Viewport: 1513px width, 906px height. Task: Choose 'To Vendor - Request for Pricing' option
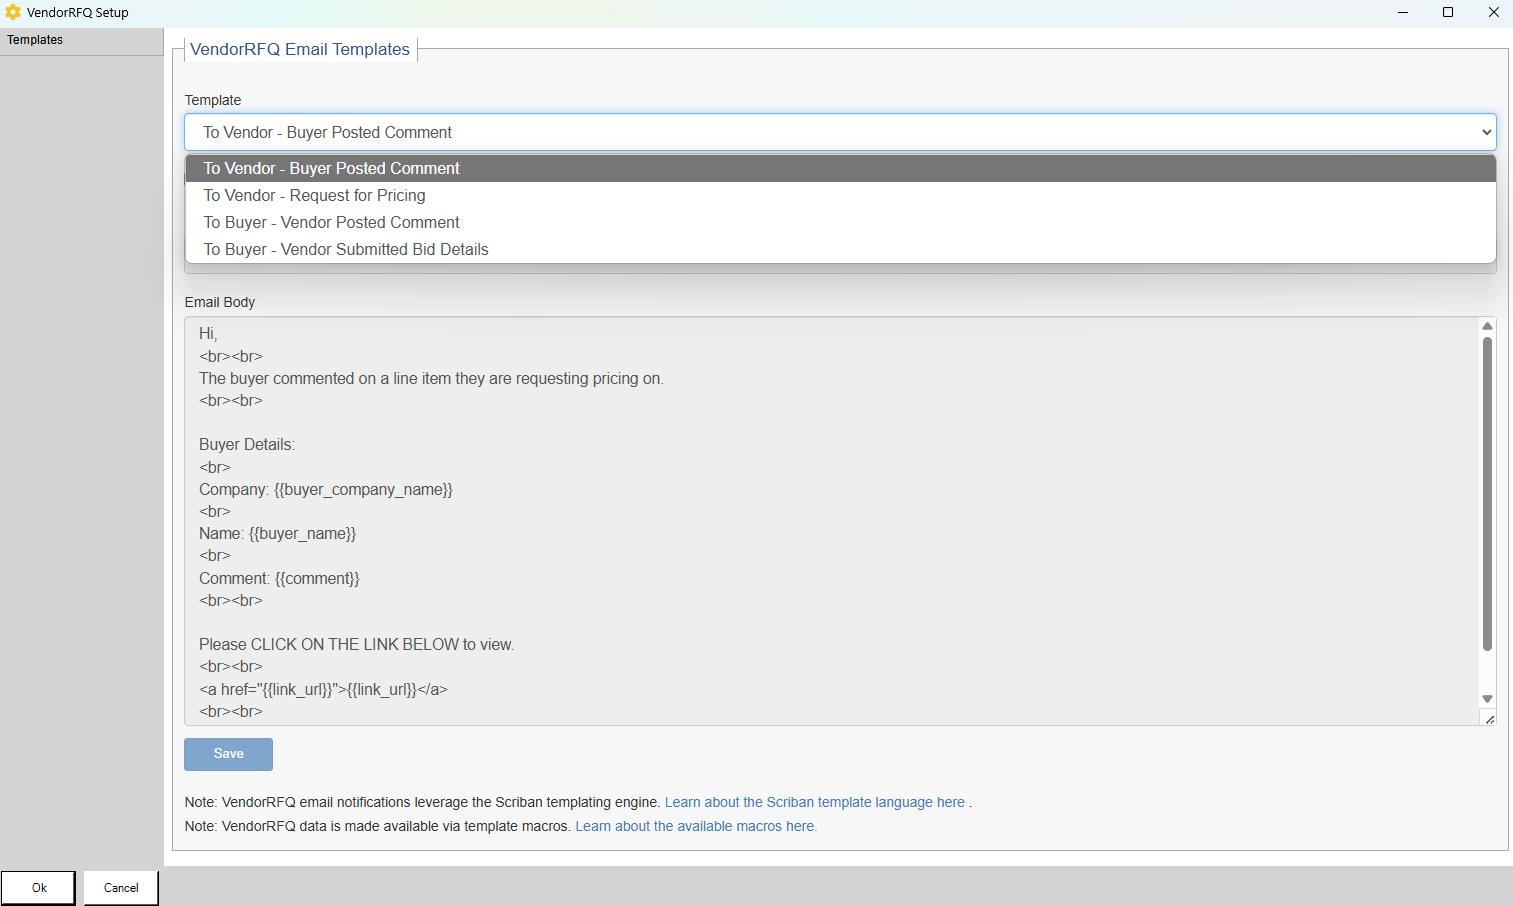click(315, 196)
